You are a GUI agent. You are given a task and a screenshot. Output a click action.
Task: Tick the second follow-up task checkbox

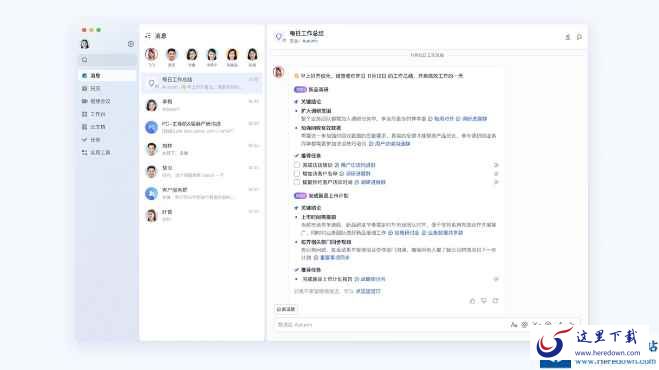[297, 173]
